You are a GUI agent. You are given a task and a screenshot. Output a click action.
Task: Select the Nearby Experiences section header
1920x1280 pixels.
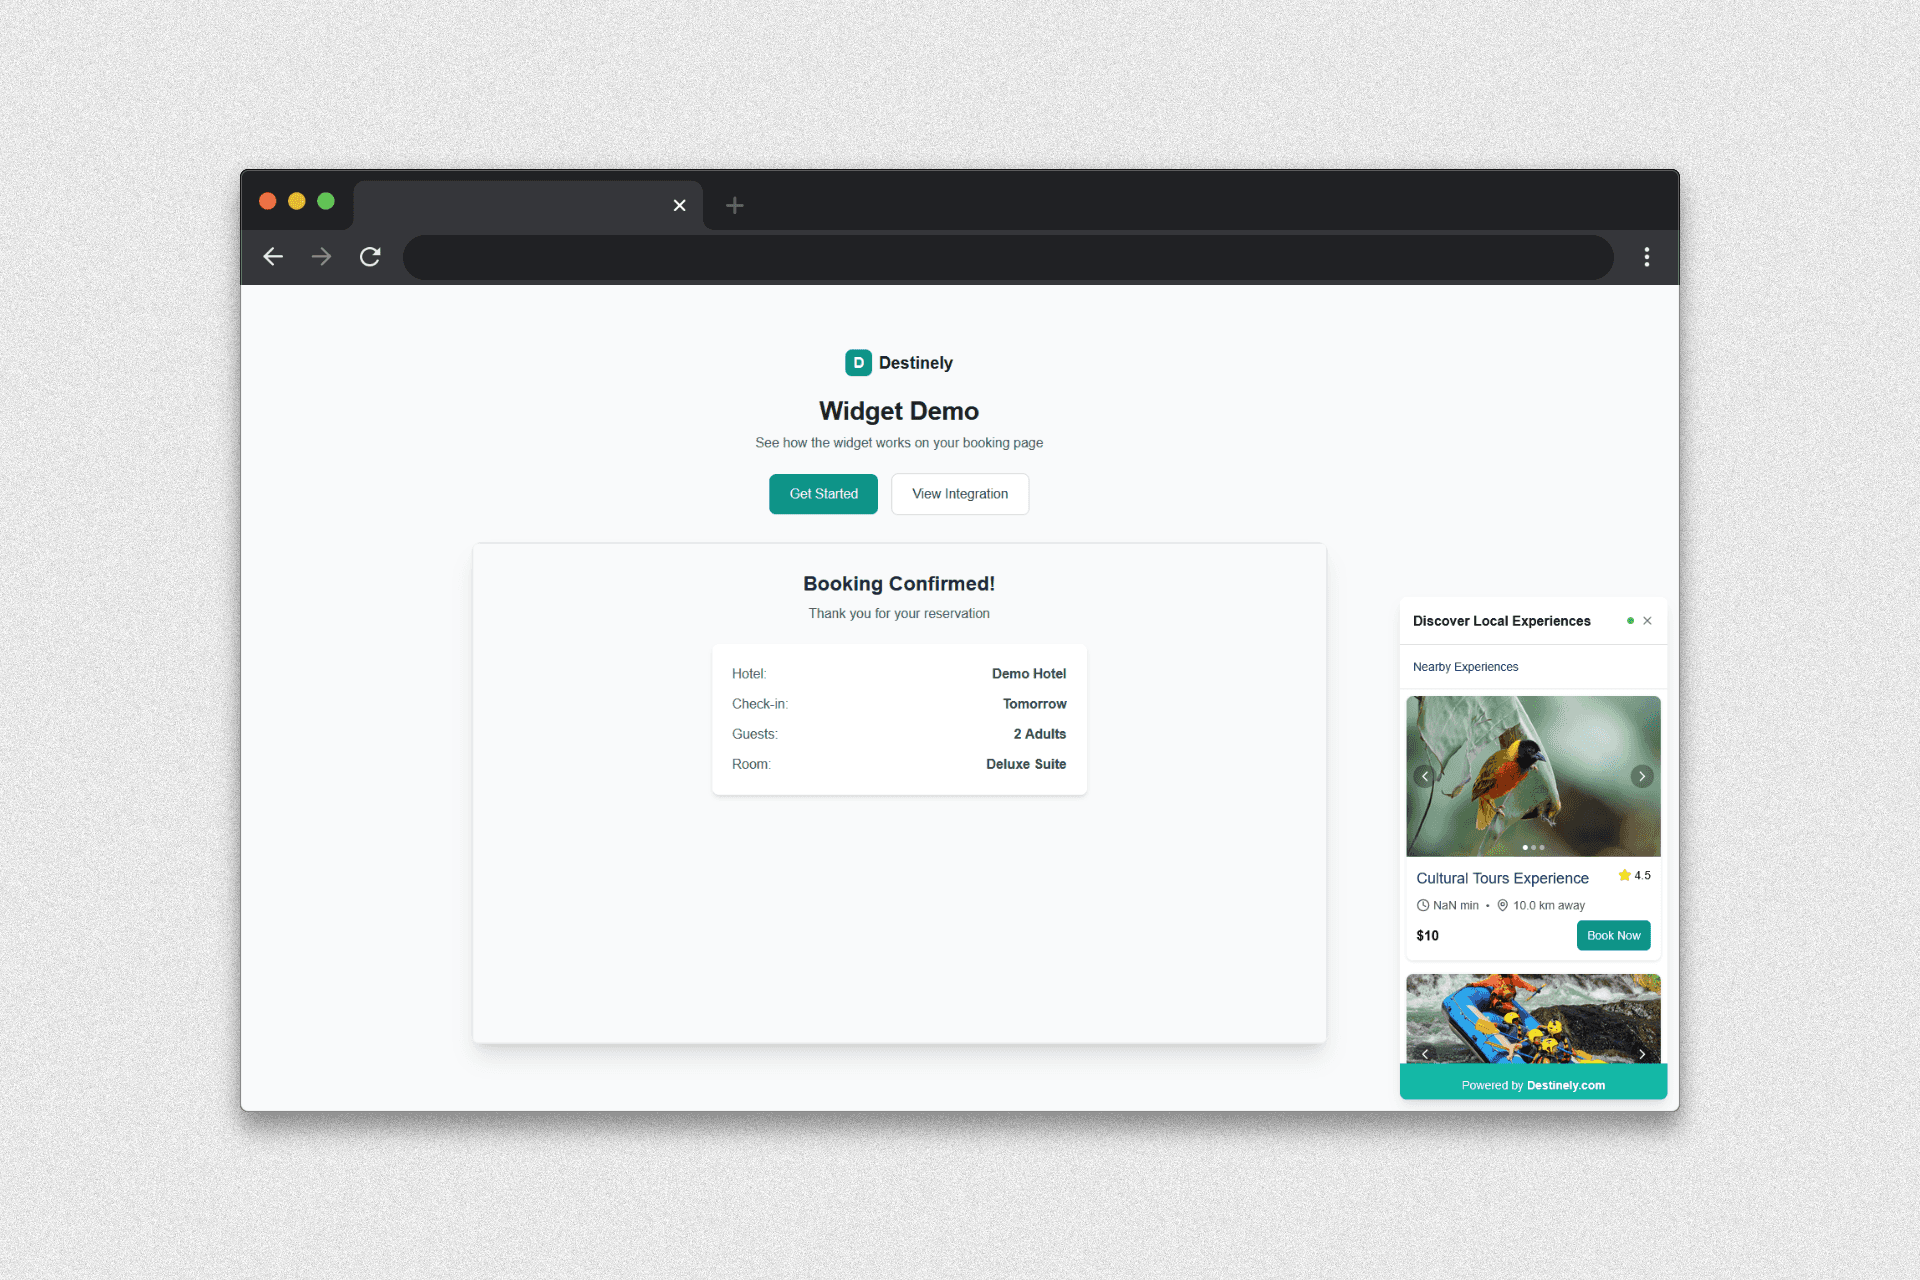click(x=1464, y=667)
